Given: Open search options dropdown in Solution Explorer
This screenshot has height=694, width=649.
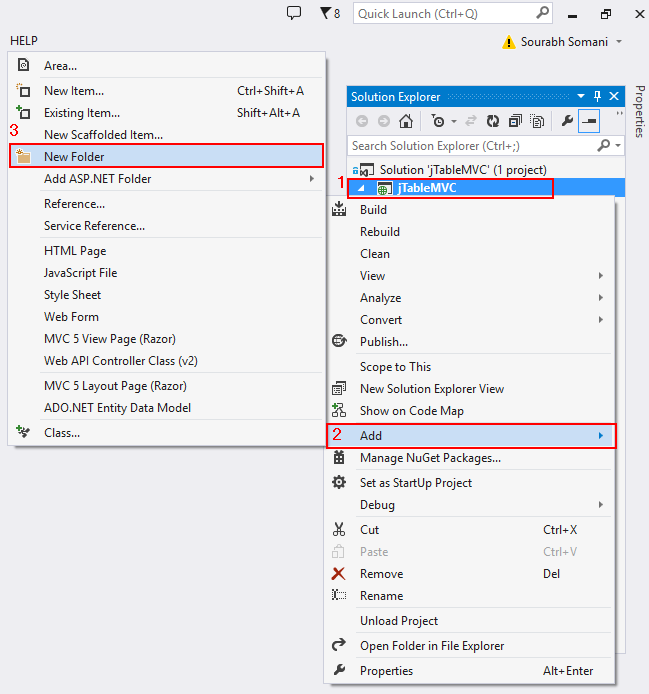Looking at the screenshot, I should point(618,145).
